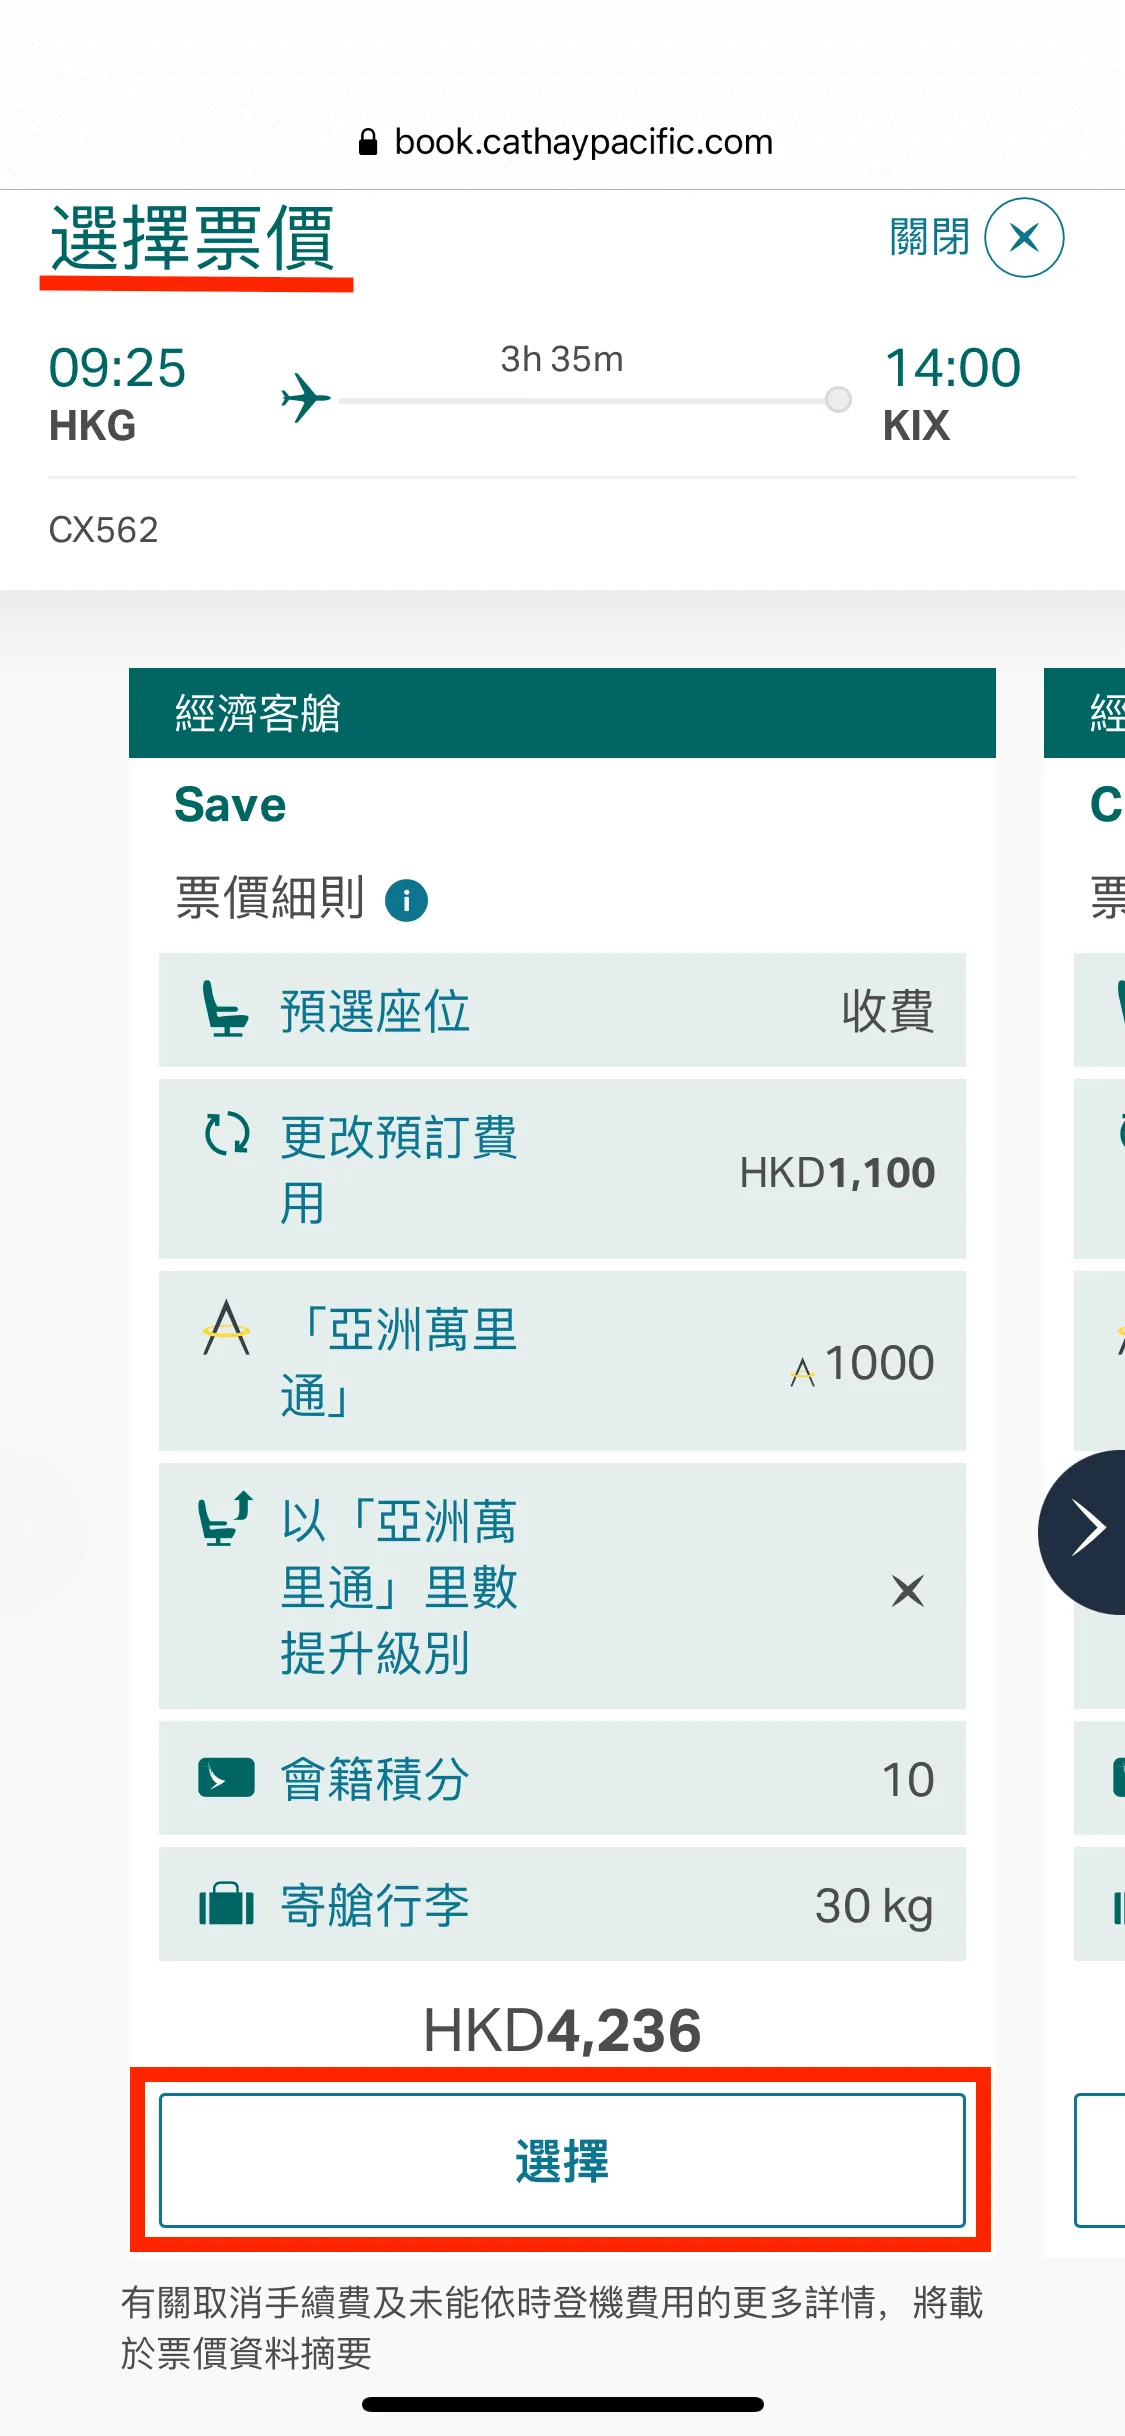Click the Asia Miles logo icon
This screenshot has width=1125, height=2436.
(227, 1327)
